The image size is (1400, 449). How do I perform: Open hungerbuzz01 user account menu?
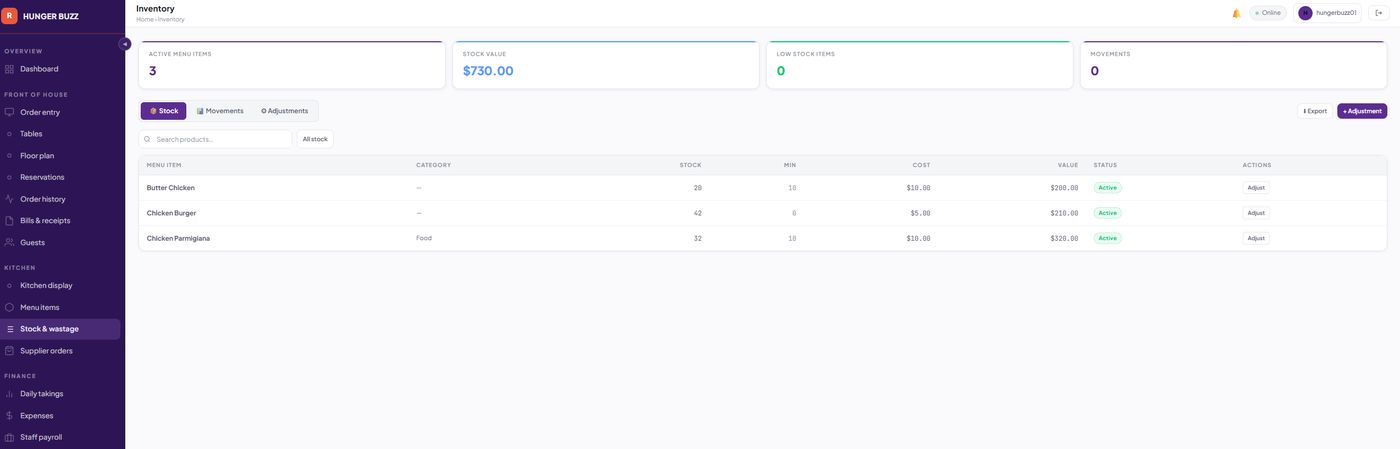[1329, 13]
